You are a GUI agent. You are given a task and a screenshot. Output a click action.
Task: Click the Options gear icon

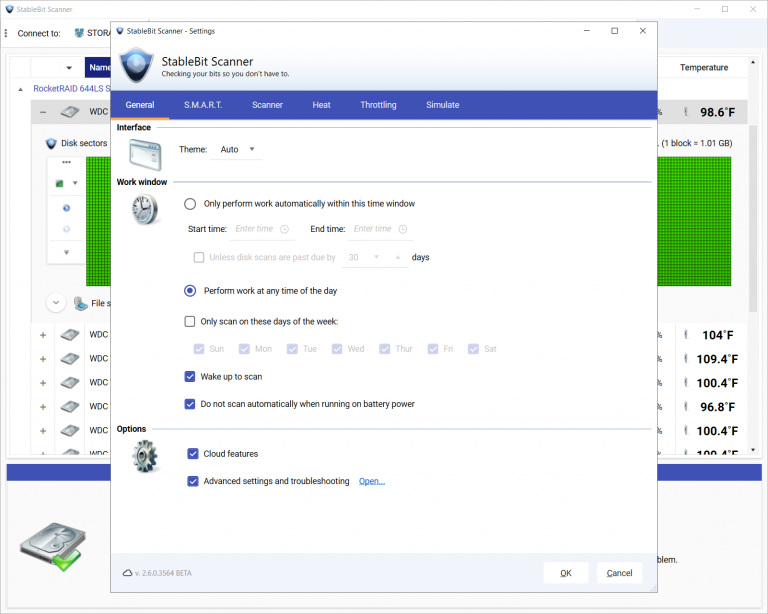144,456
